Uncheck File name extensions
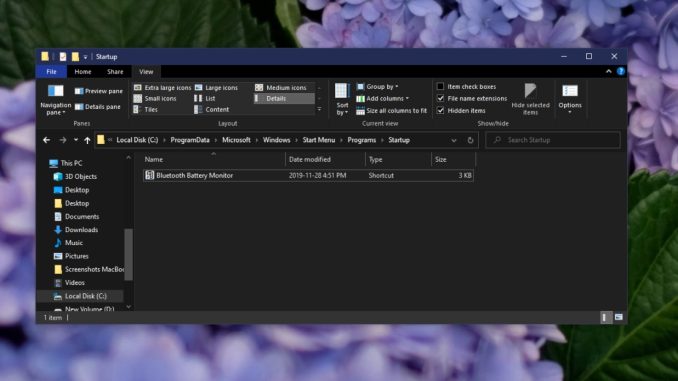The height and width of the screenshot is (381, 678). click(x=440, y=99)
